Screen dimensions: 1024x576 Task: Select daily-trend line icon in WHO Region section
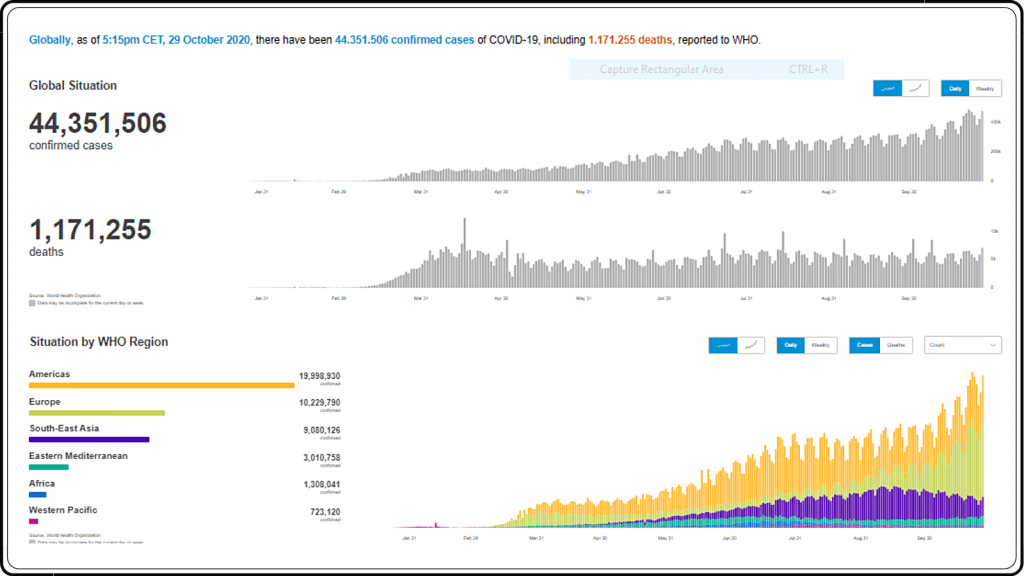[723, 345]
